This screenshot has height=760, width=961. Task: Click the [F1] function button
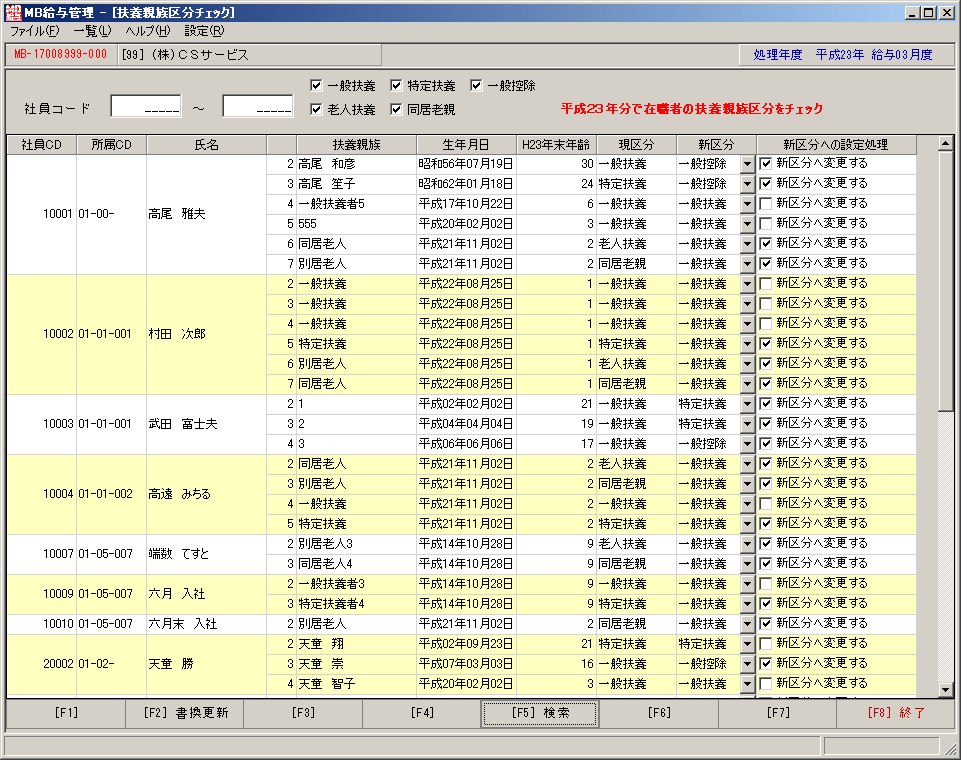(66, 713)
